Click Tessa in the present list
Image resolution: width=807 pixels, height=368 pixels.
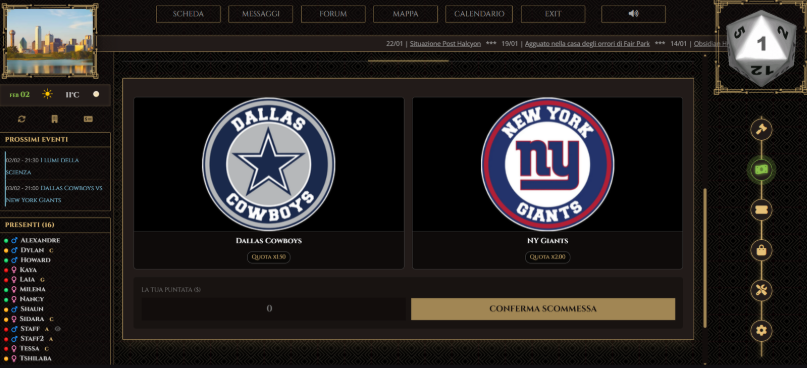pyautogui.click(x=29, y=348)
